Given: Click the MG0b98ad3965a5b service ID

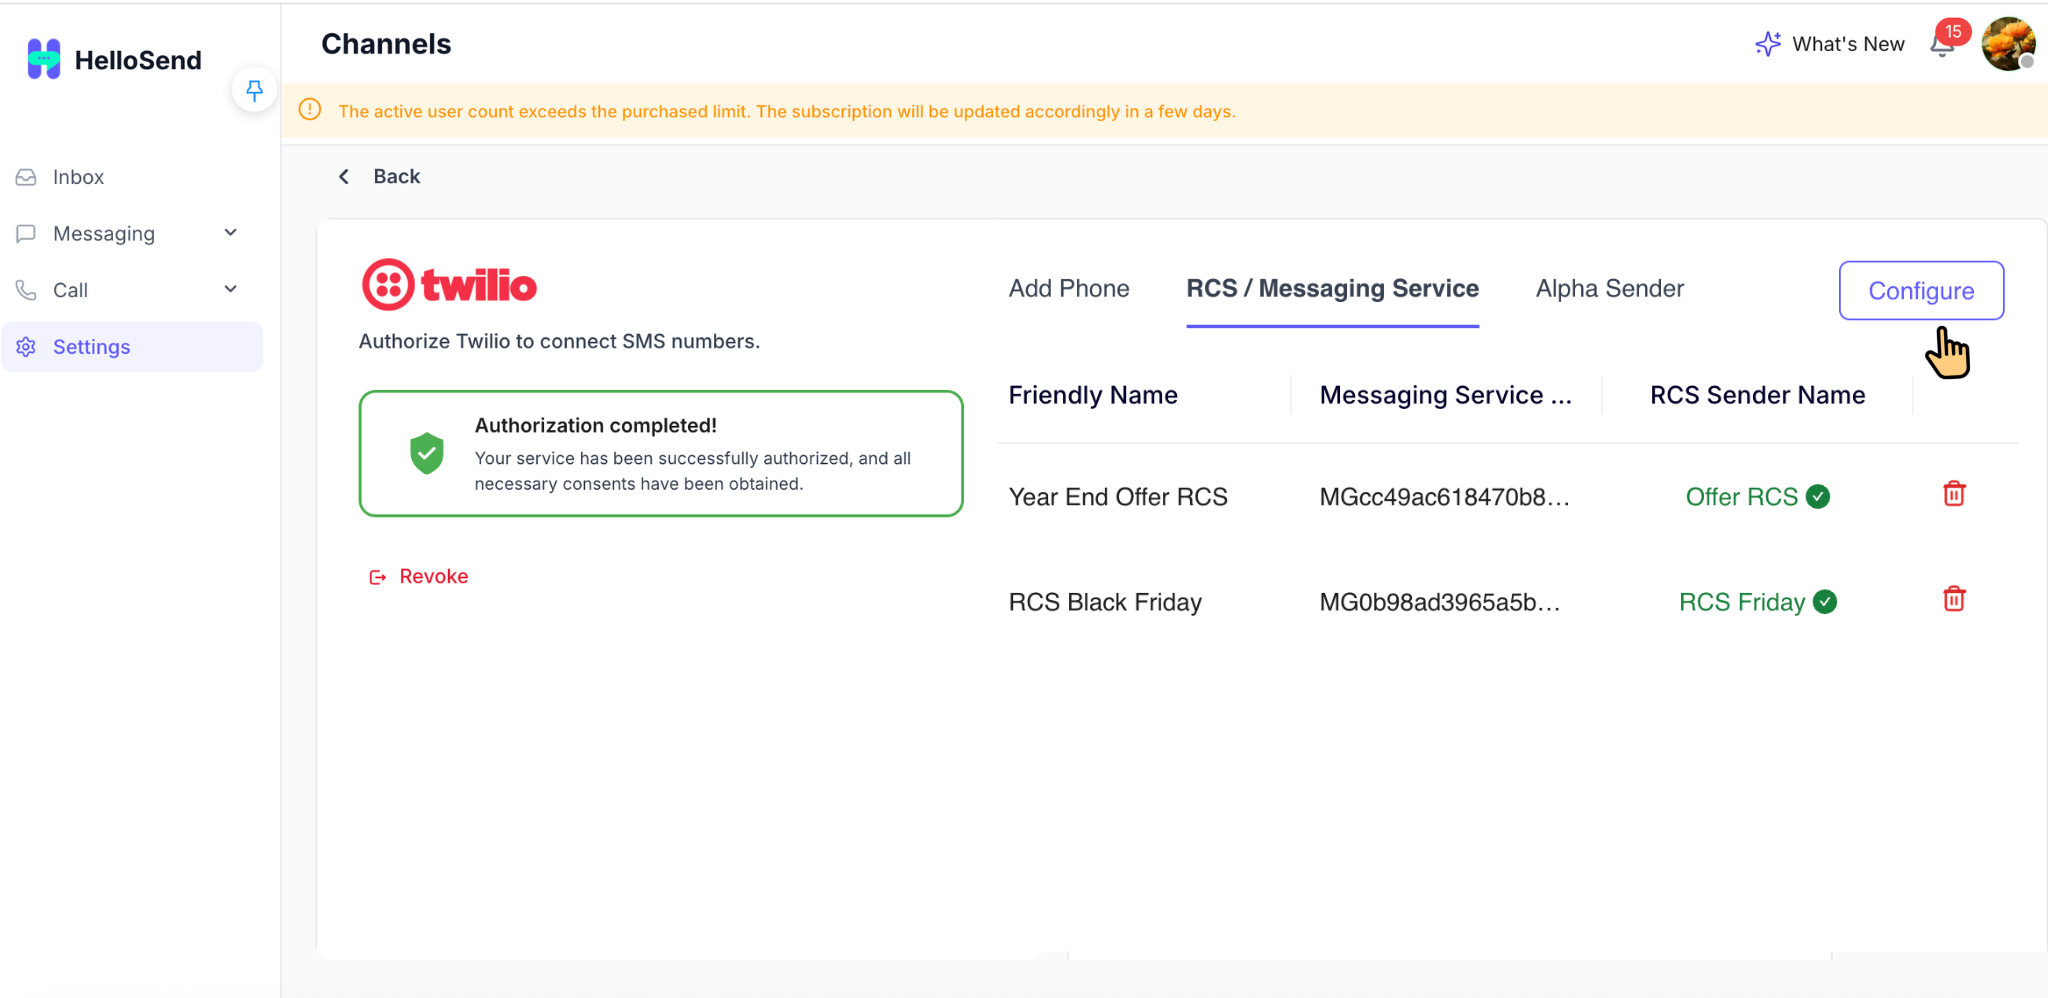Looking at the screenshot, I should click(x=1439, y=602).
